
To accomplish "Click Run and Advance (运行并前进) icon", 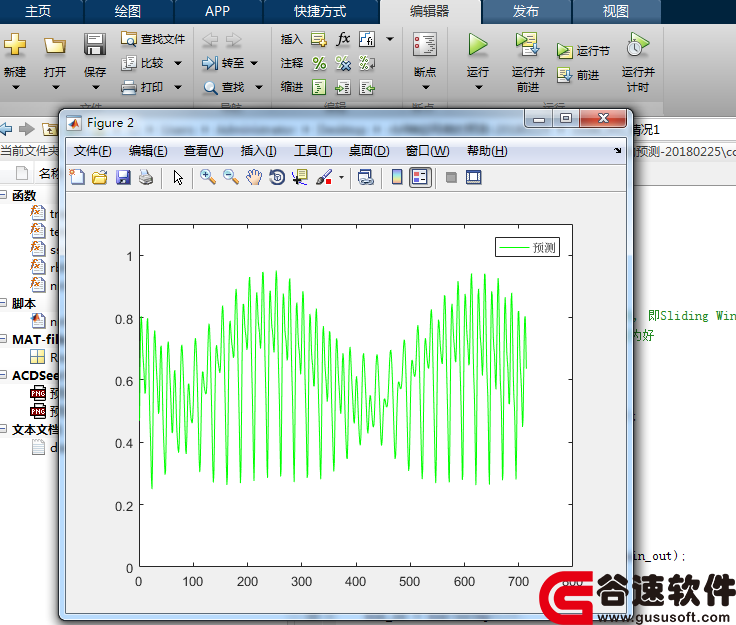I will 528,44.
